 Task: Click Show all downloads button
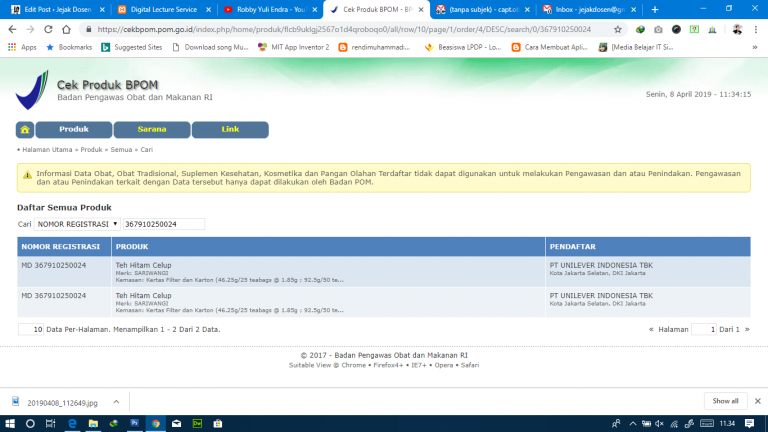click(x=725, y=401)
